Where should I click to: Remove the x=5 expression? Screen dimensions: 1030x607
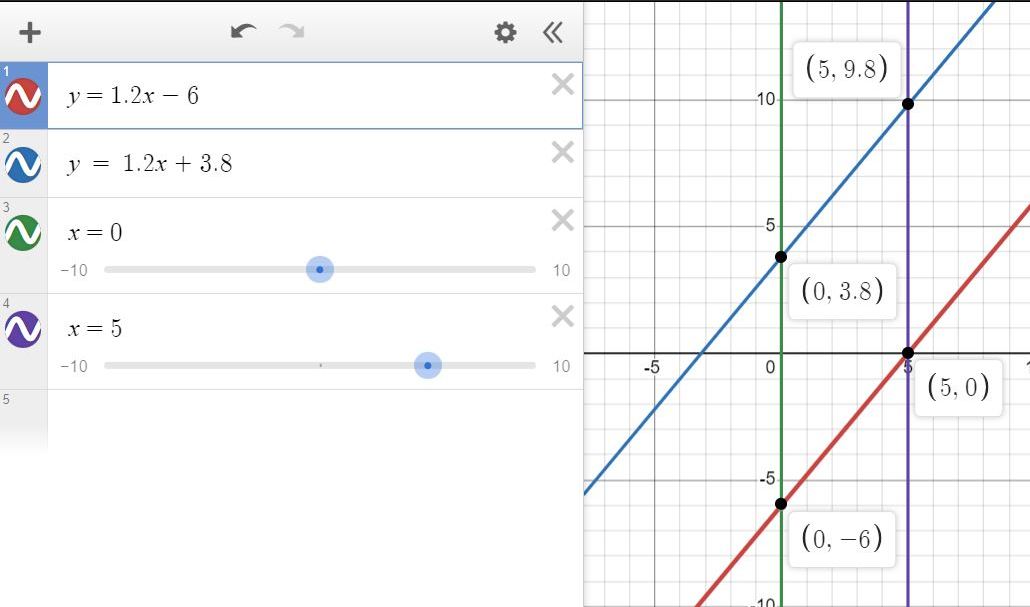563,317
